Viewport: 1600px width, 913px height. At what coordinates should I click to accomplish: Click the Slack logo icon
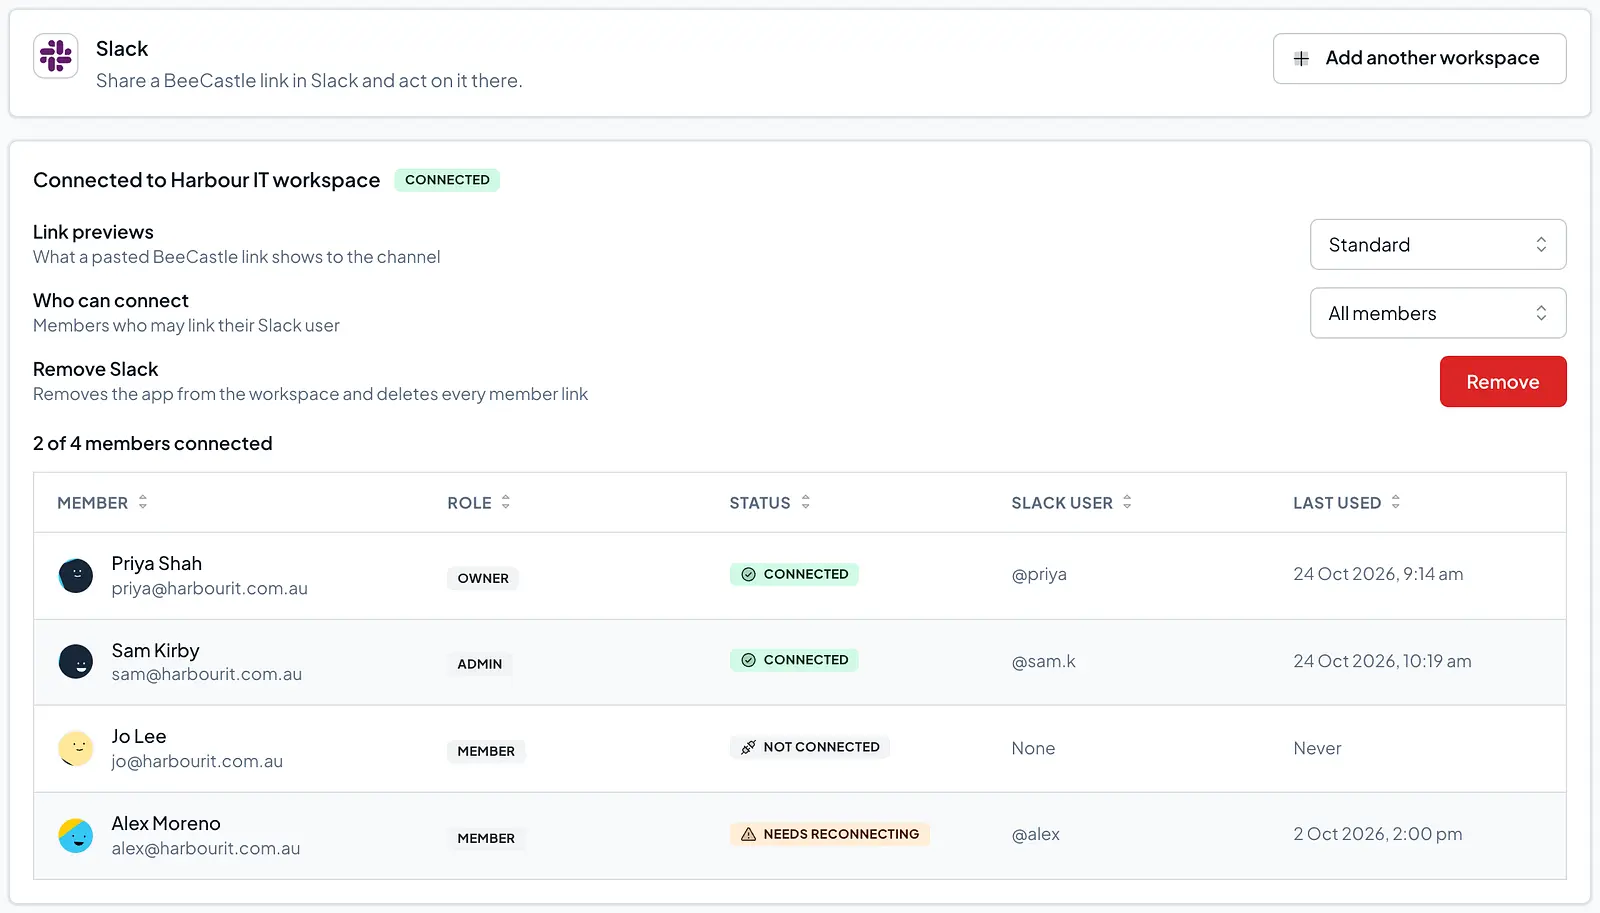(x=56, y=56)
